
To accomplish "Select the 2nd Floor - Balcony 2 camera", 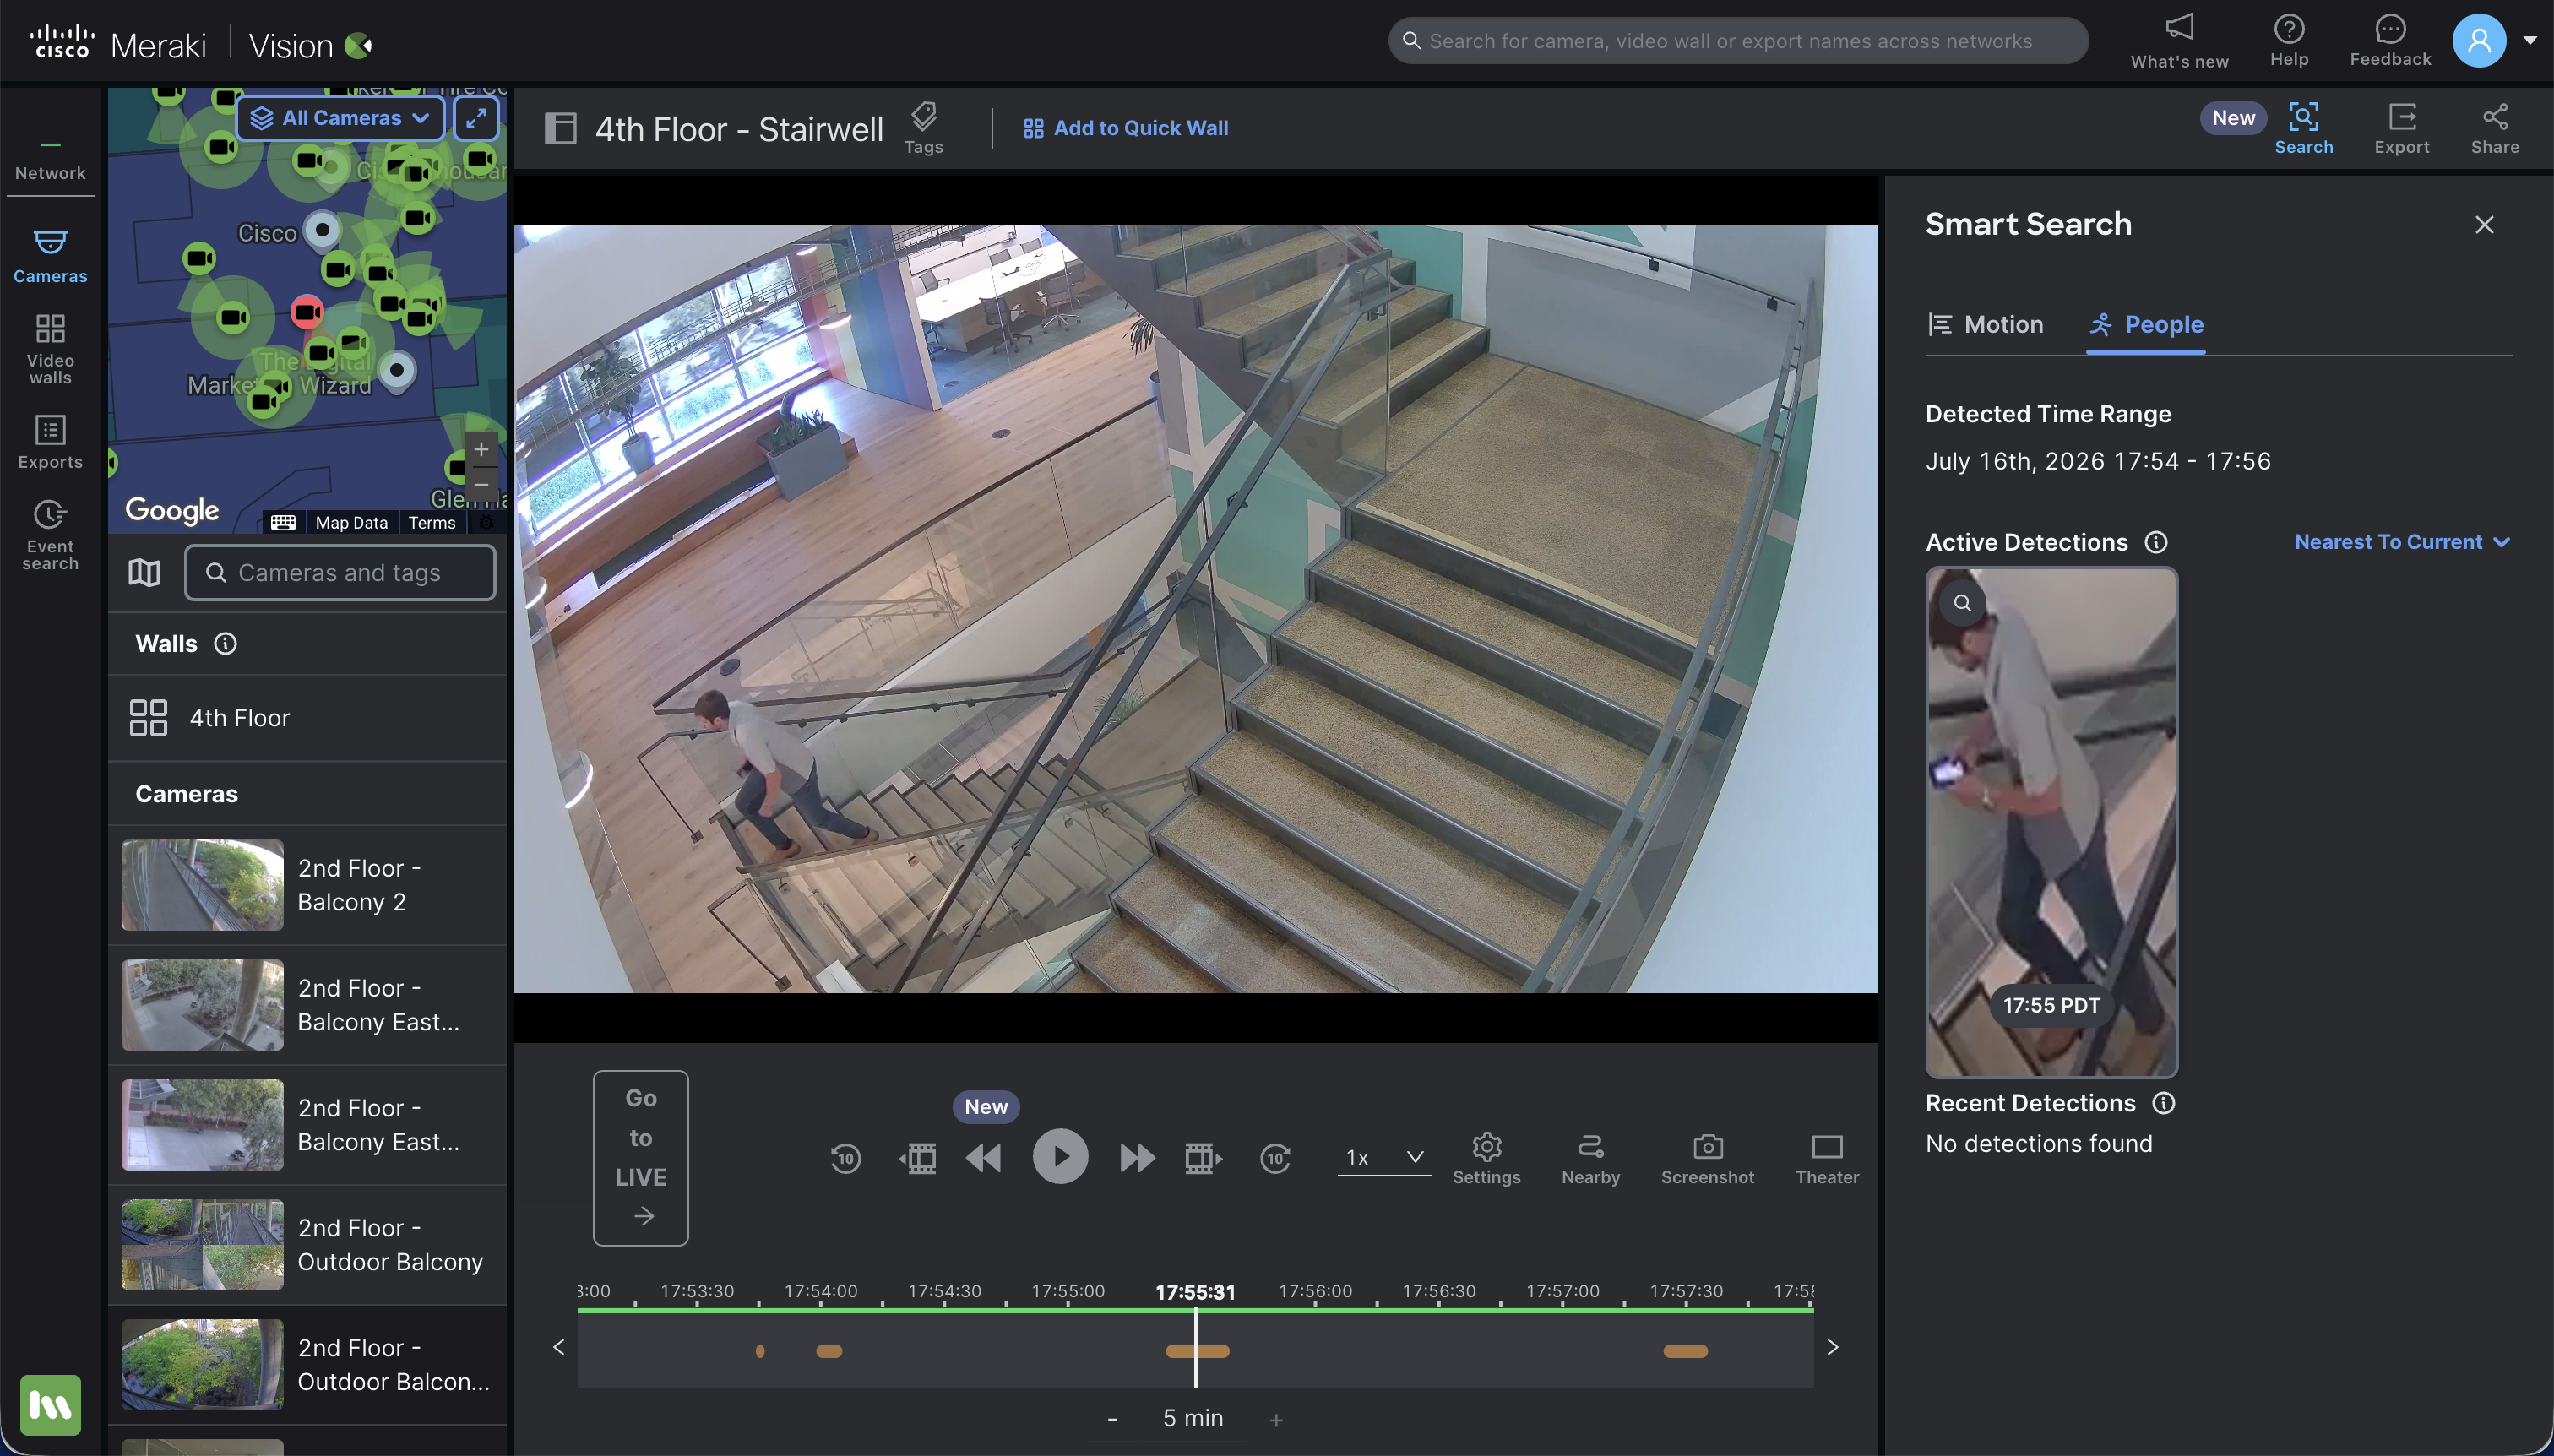I will tap(308, 885).
